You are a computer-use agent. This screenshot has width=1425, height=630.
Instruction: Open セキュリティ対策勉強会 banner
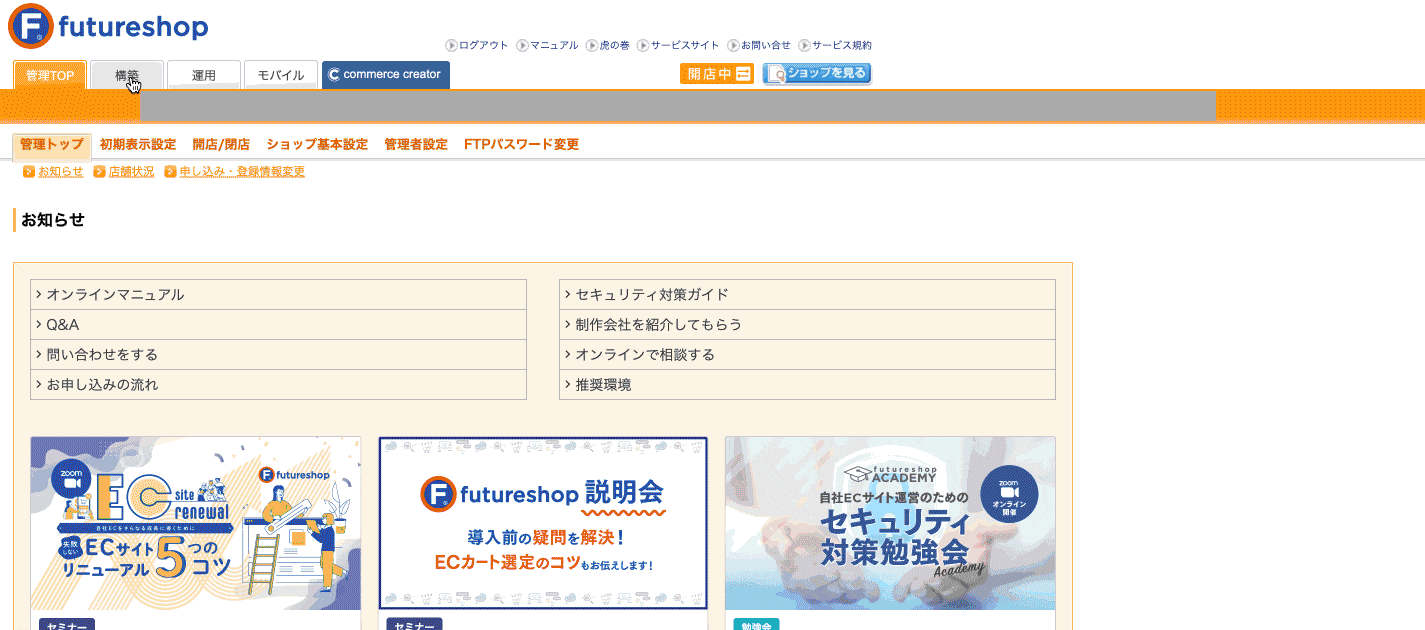pyautogui.click(x=890, y=523)
